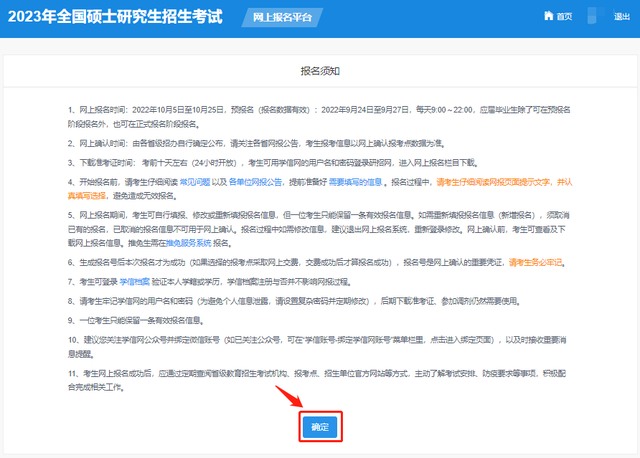Click the home icon beside 首页
Viewport: 640px width, 458px height.
coord(549,16)
